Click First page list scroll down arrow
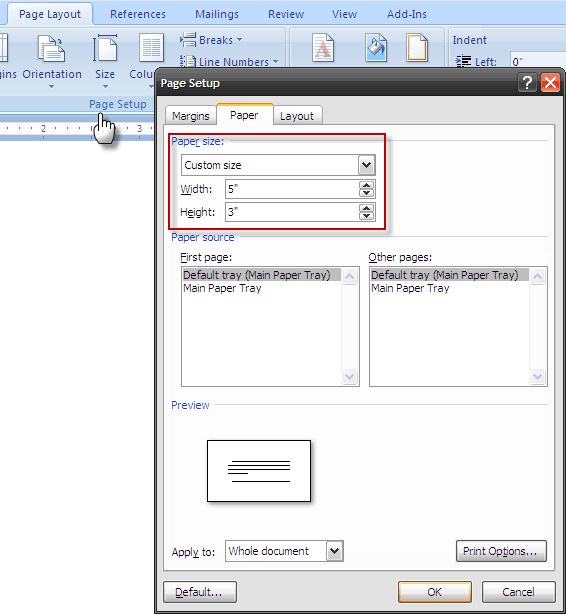The width and height of the screenshot is (566, 615). click(349, 377)
